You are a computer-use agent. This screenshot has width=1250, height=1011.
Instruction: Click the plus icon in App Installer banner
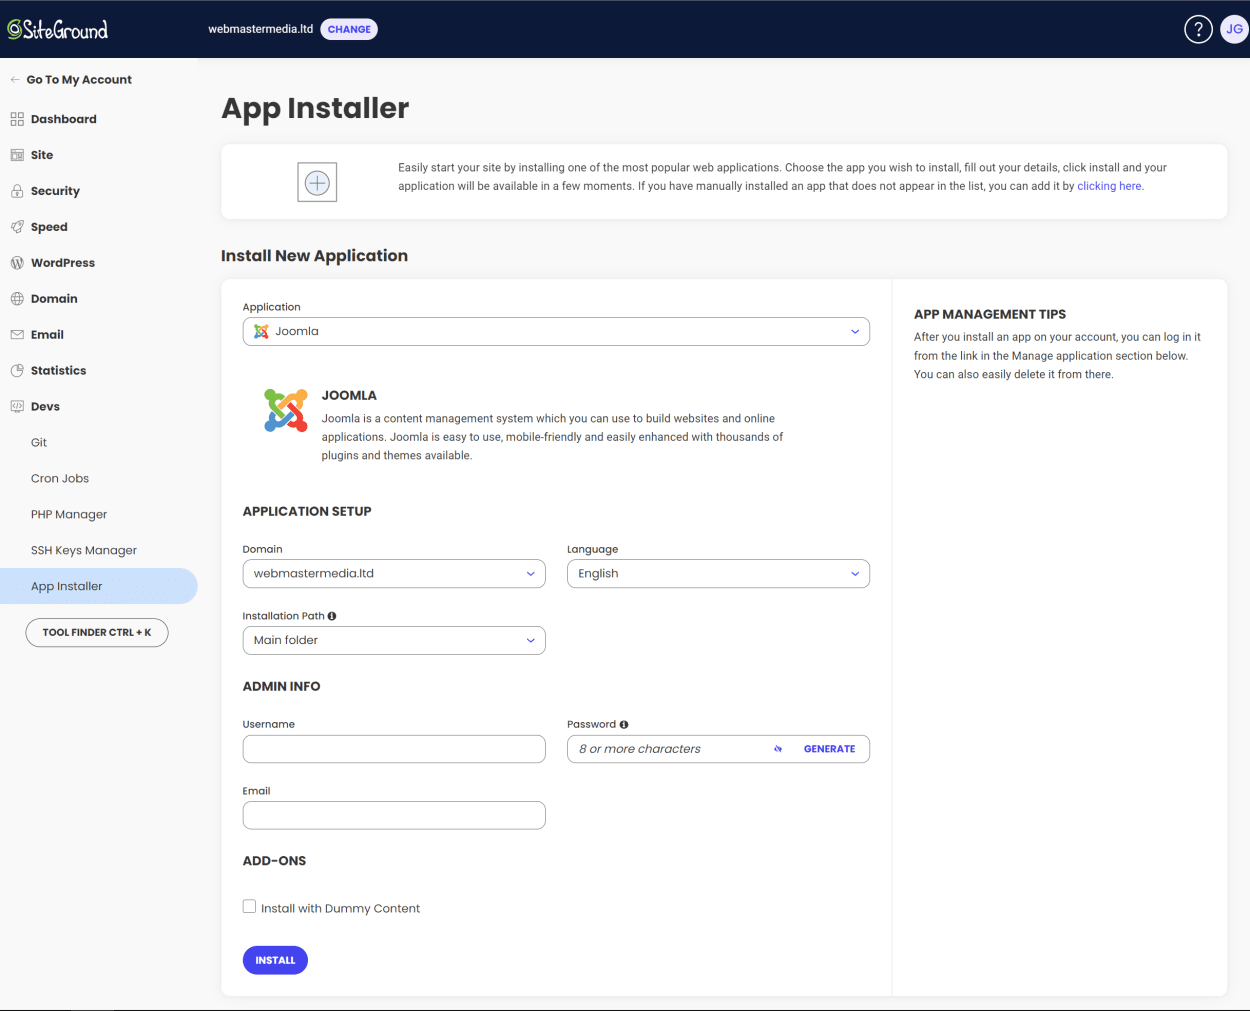[317, 182]
